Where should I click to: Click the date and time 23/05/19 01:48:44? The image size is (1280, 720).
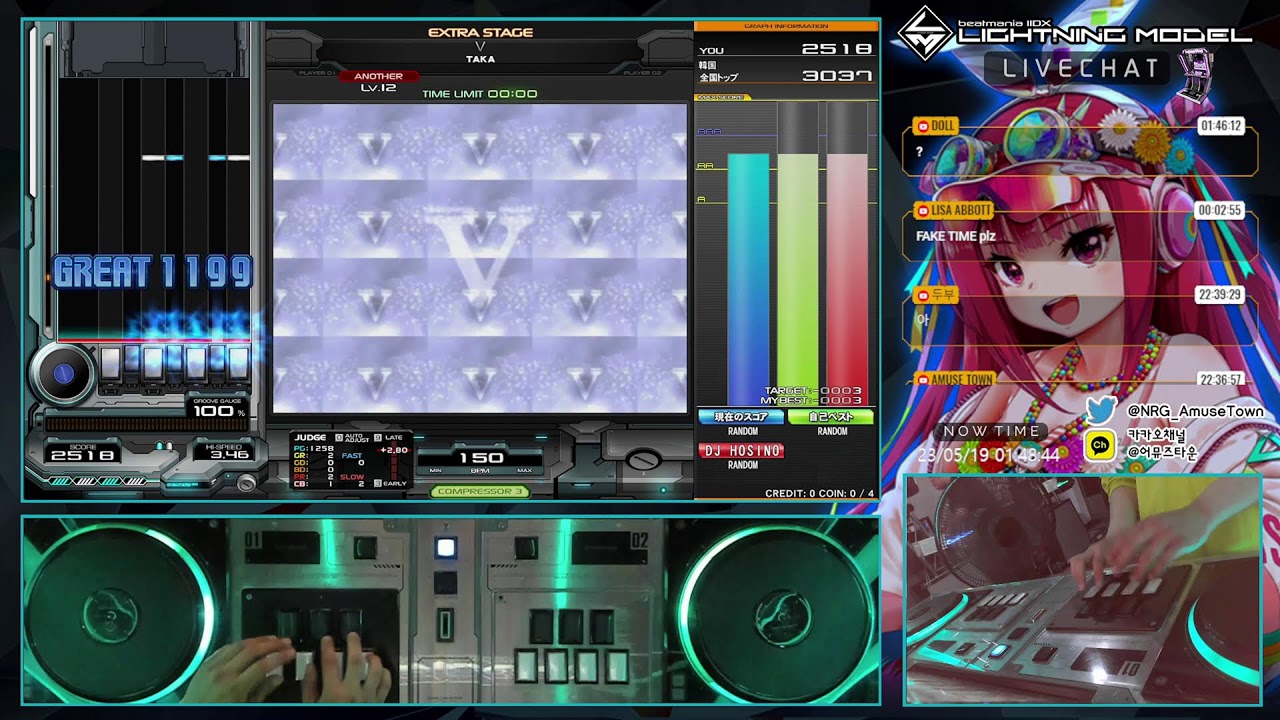988,455
